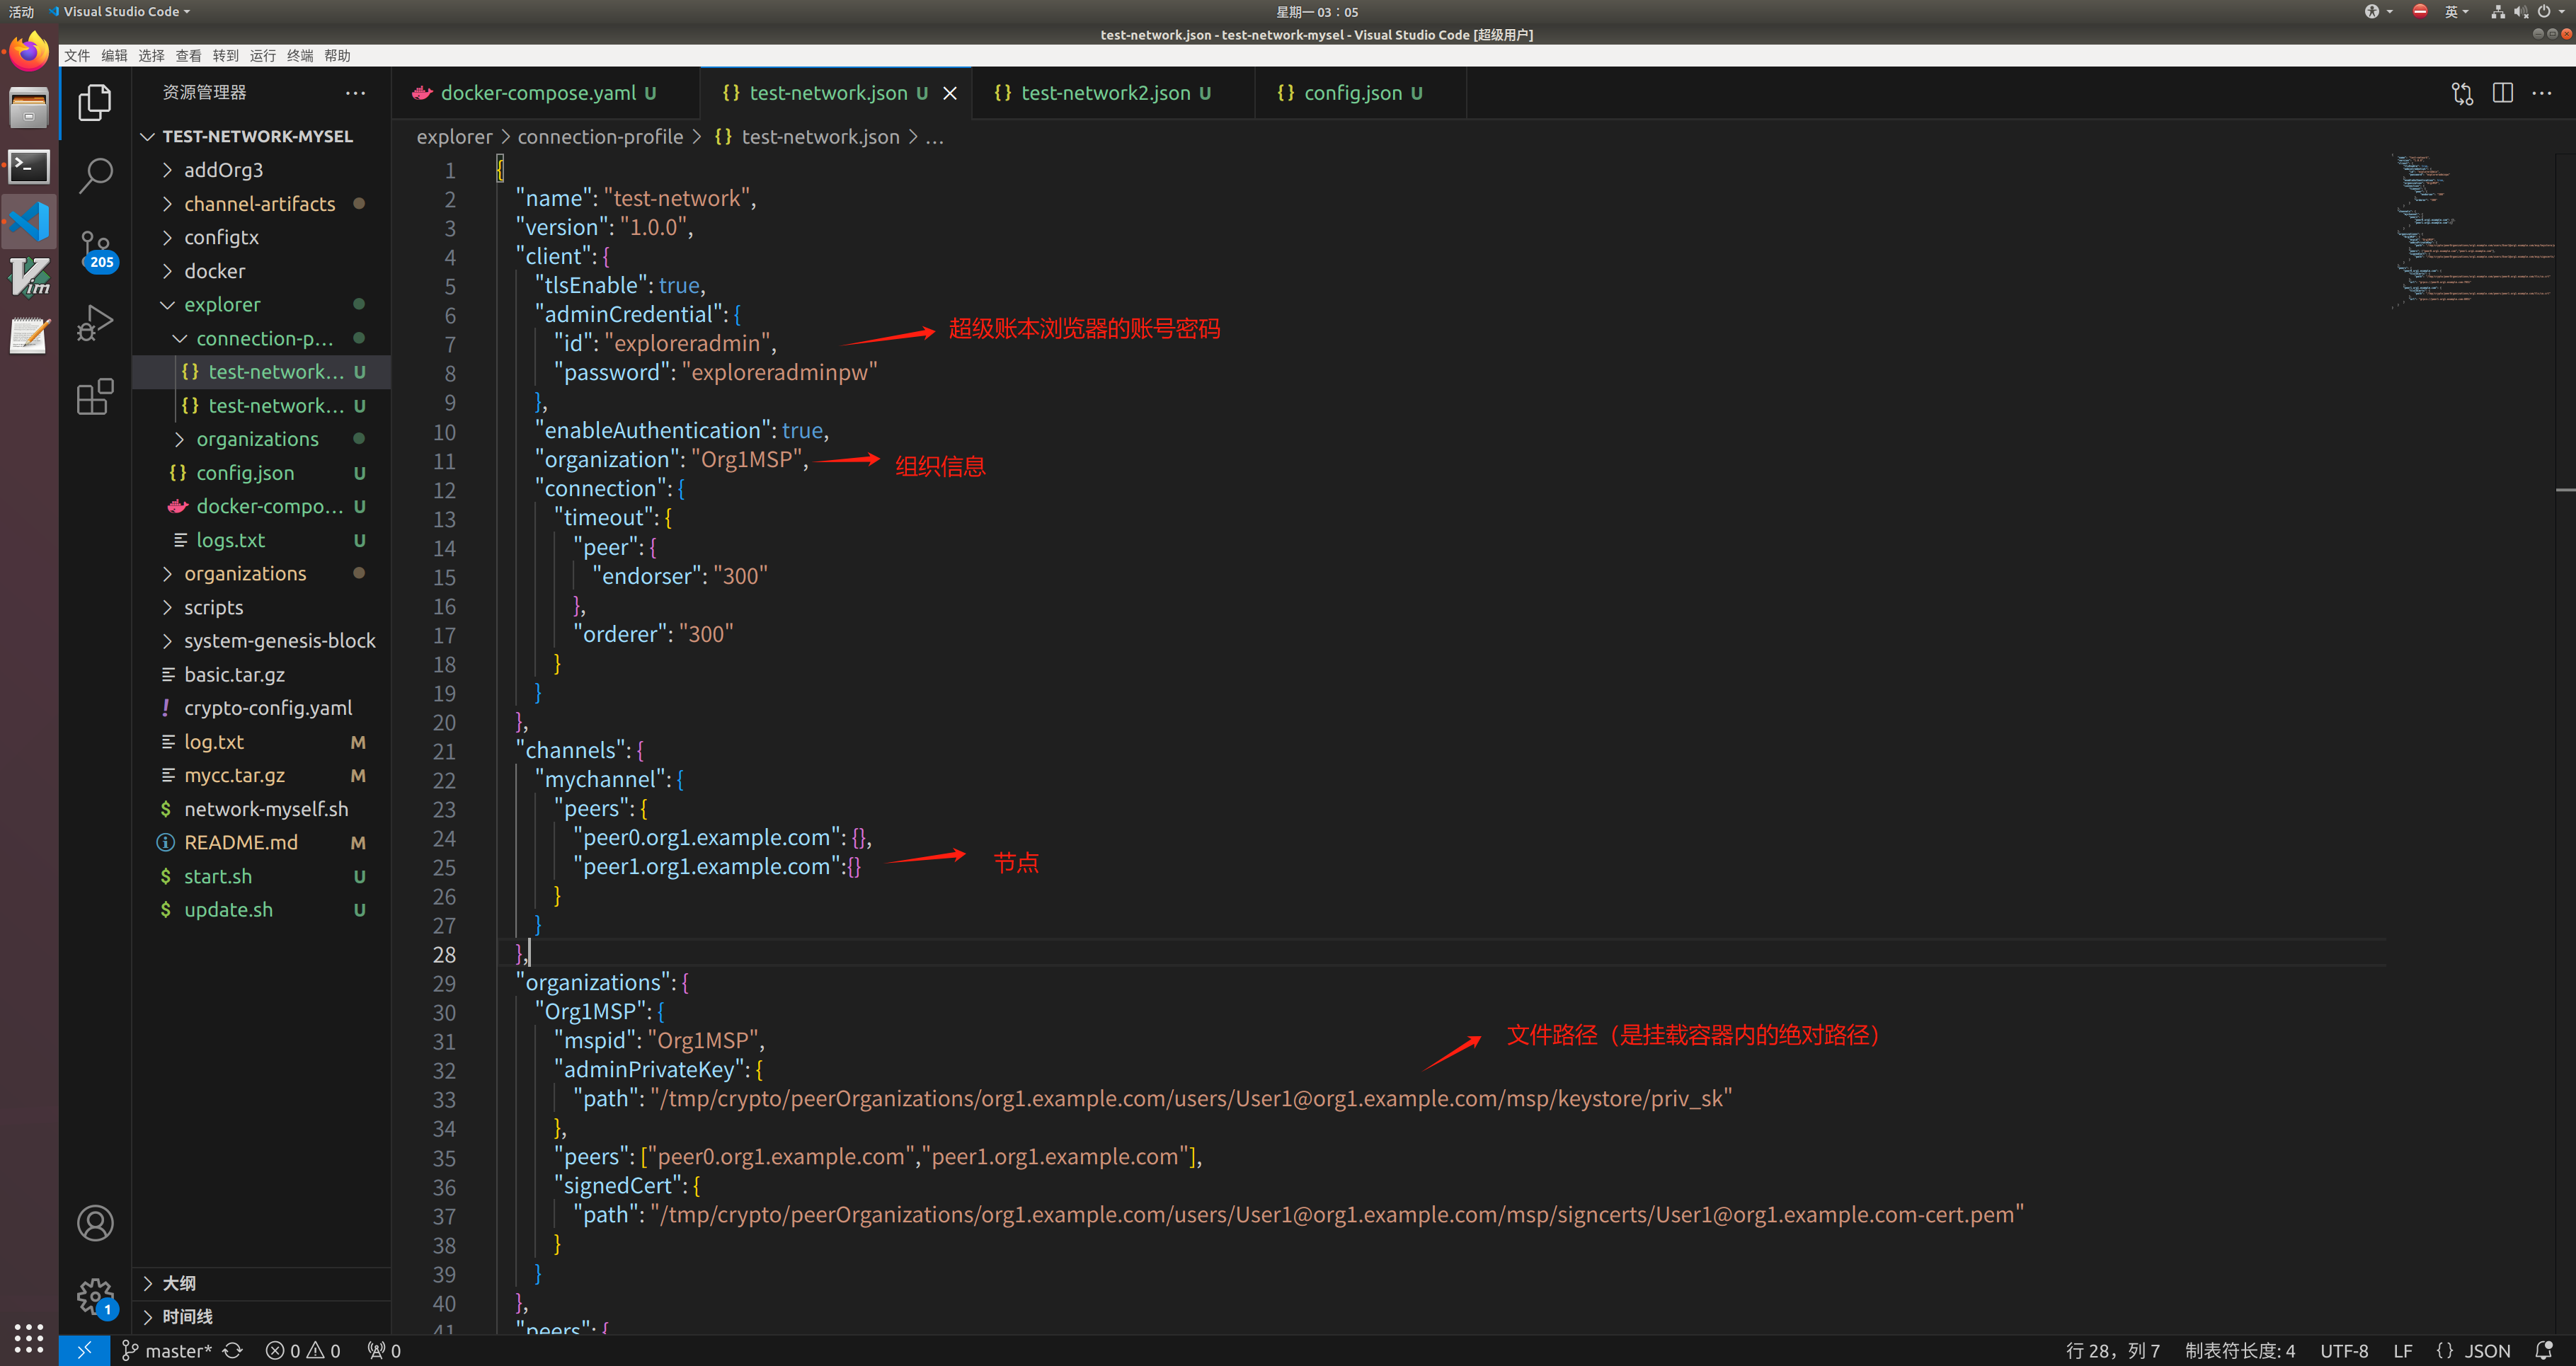
Task: Click the remote window indicator in status bar
Action: point(84,1351)
